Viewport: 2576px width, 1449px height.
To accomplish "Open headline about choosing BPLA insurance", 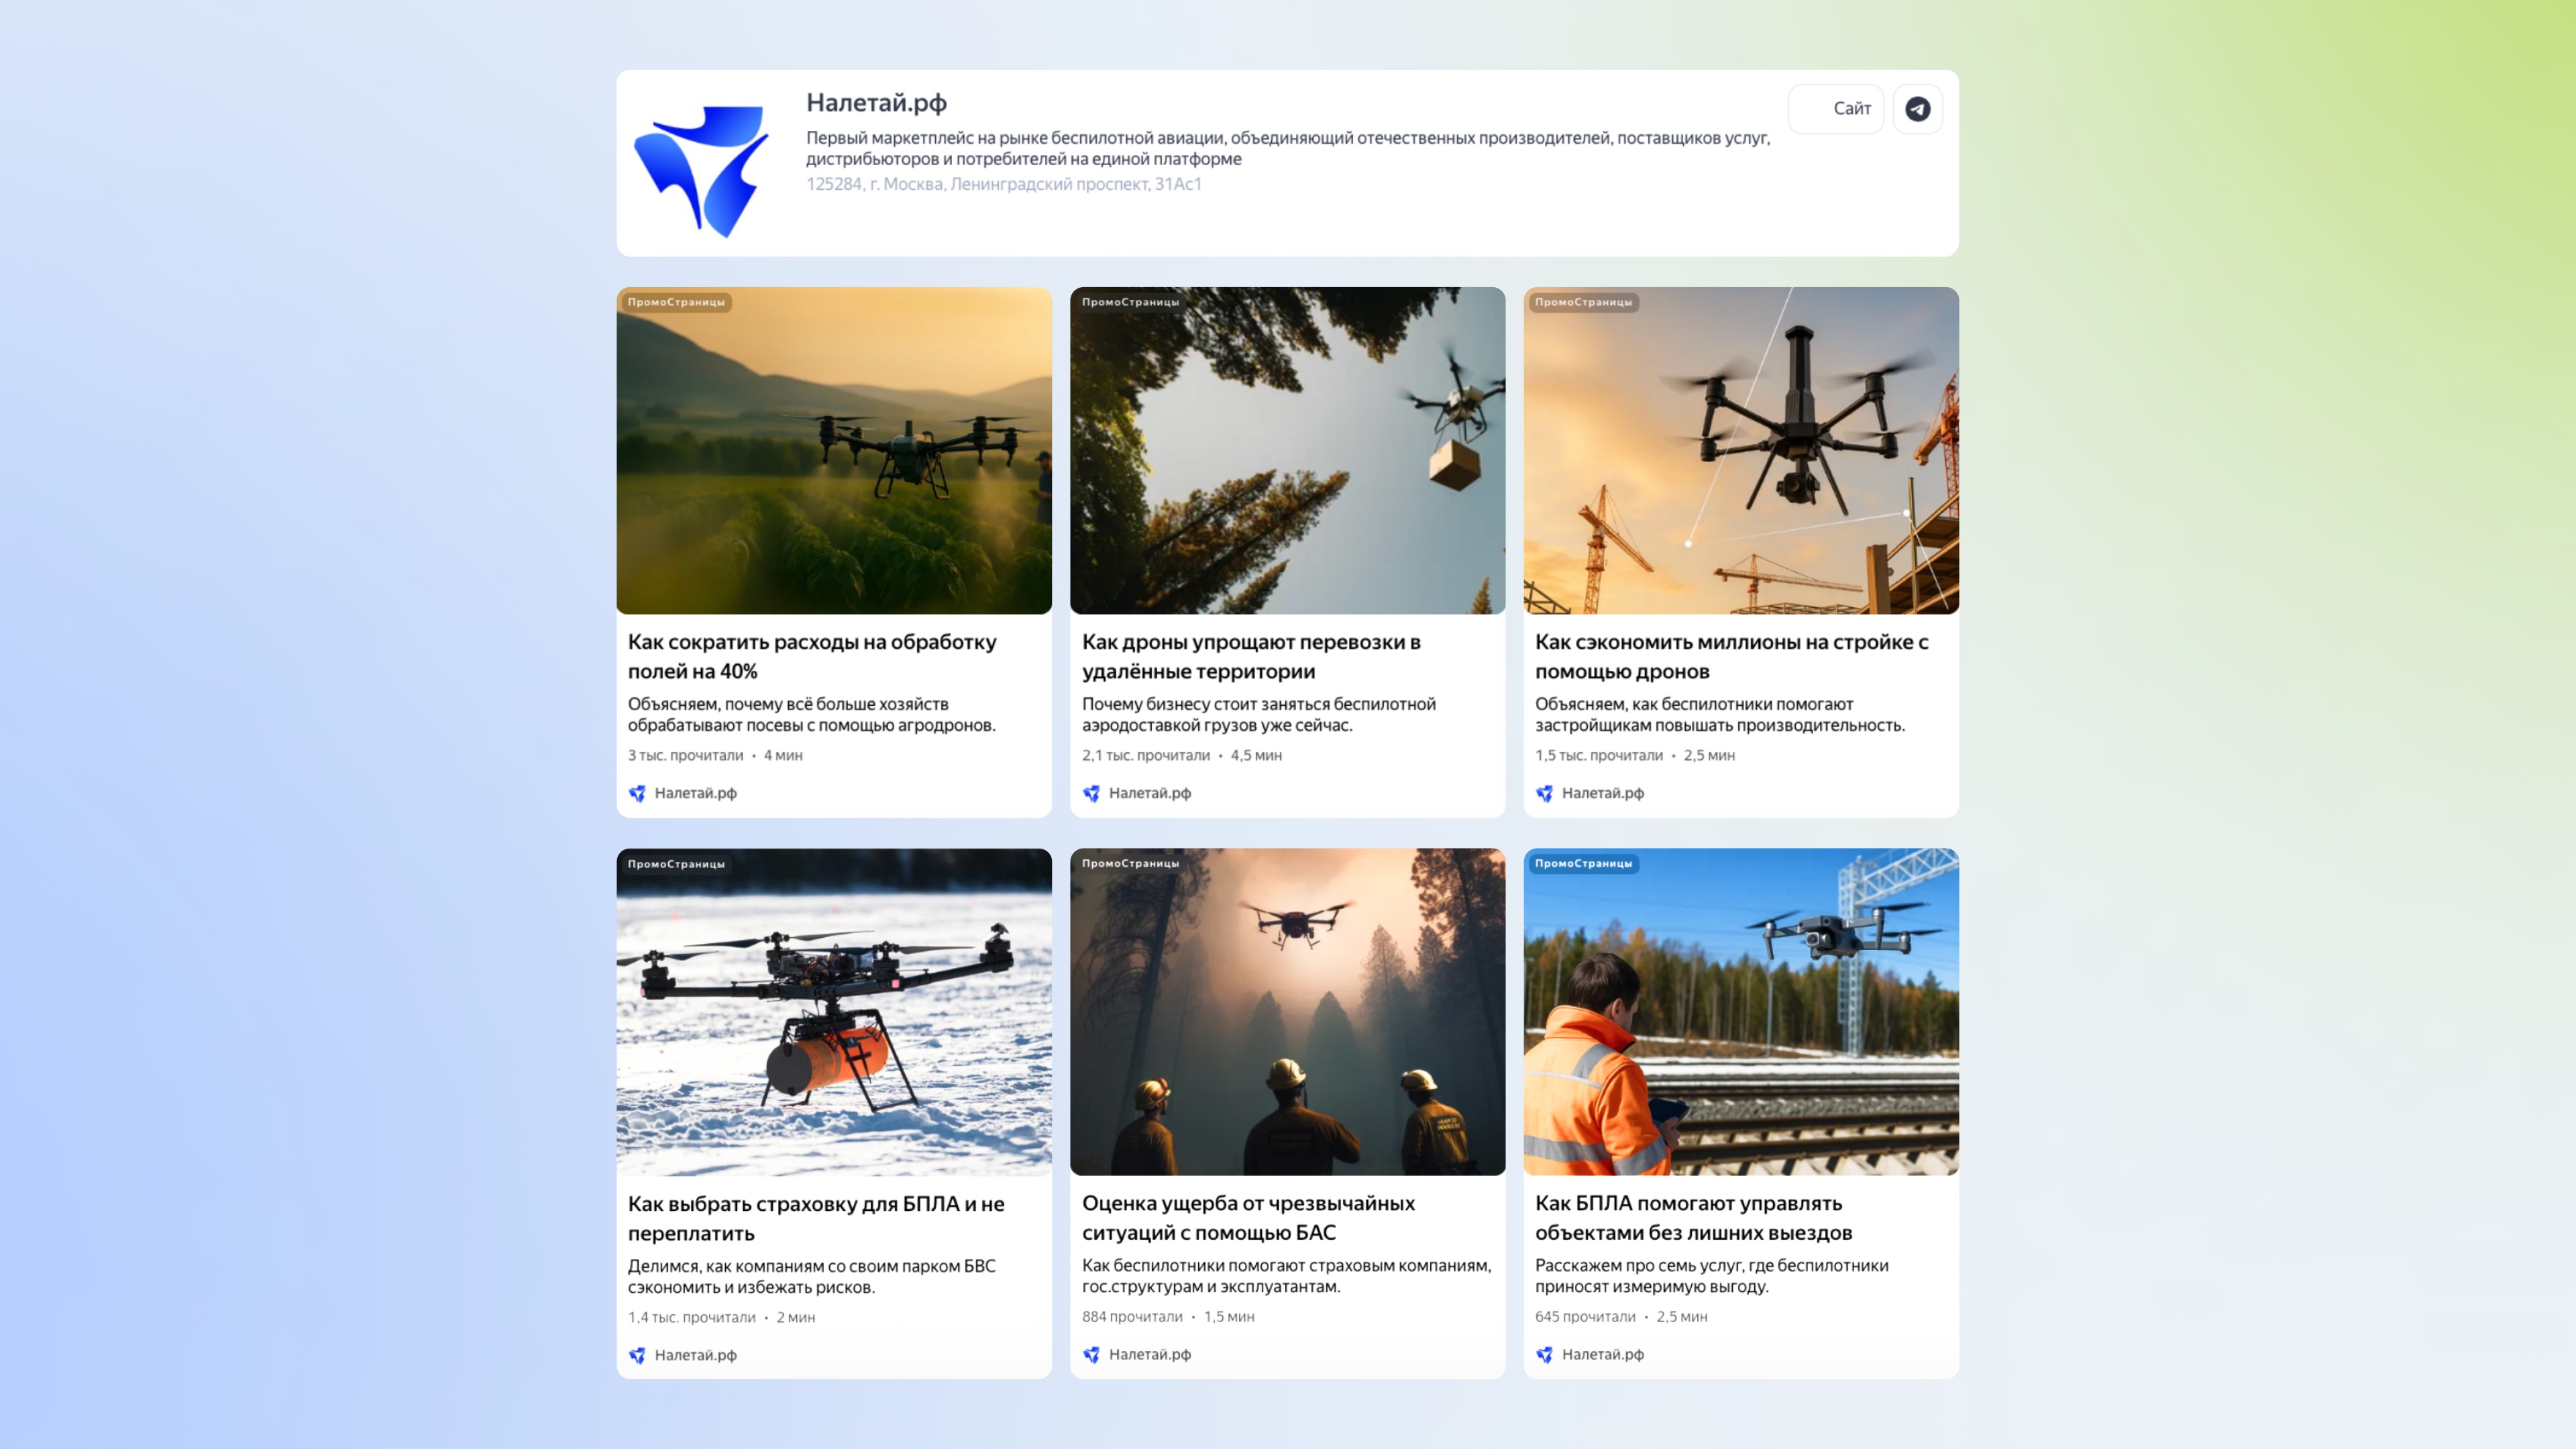I will [815, 1218].
